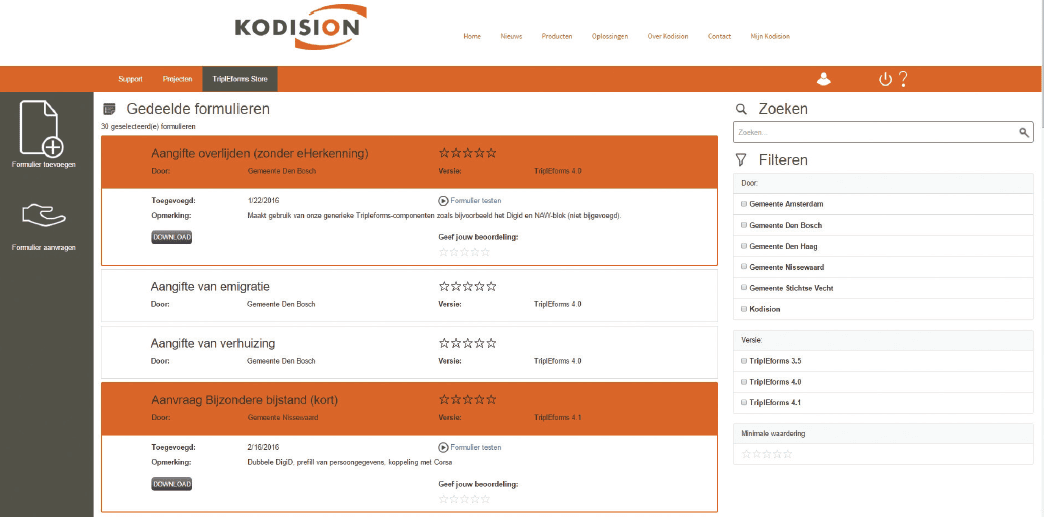The width and height of the screenshot is (1057, 517).
Task: Click play icon for Bijzondere bijstand Formulier testen
Action: [x=443, y=447]
